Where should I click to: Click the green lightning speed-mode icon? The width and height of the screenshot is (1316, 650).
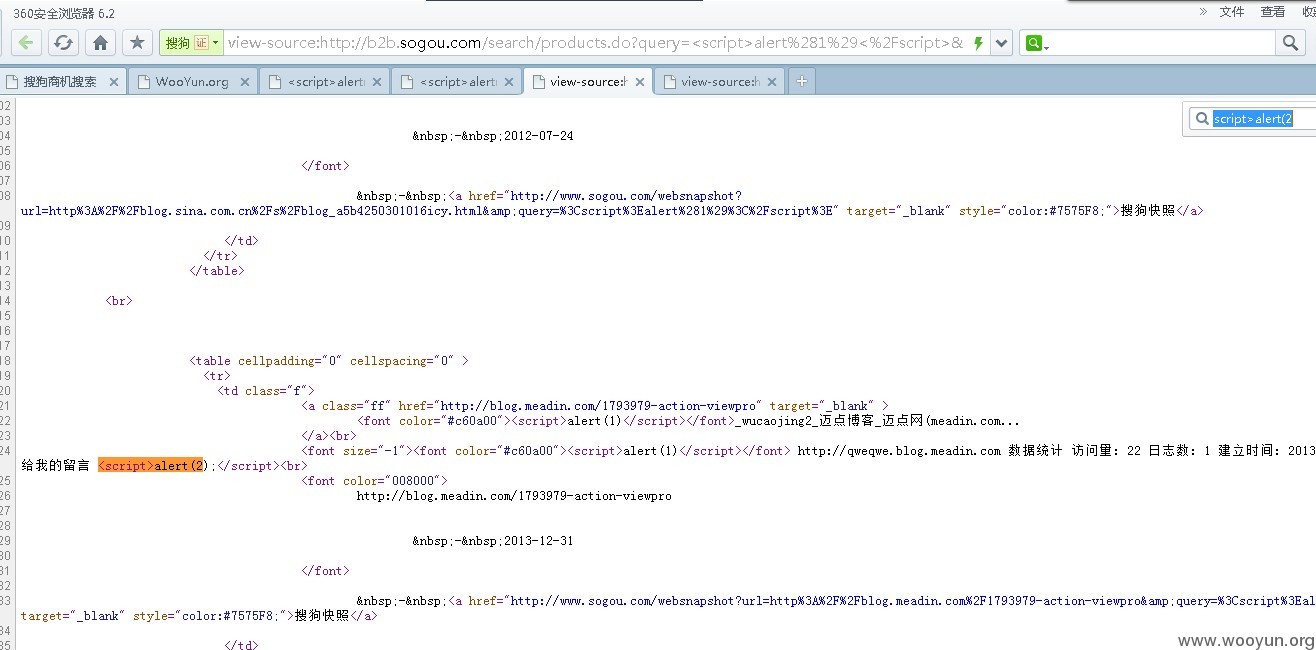pos(978,43)
